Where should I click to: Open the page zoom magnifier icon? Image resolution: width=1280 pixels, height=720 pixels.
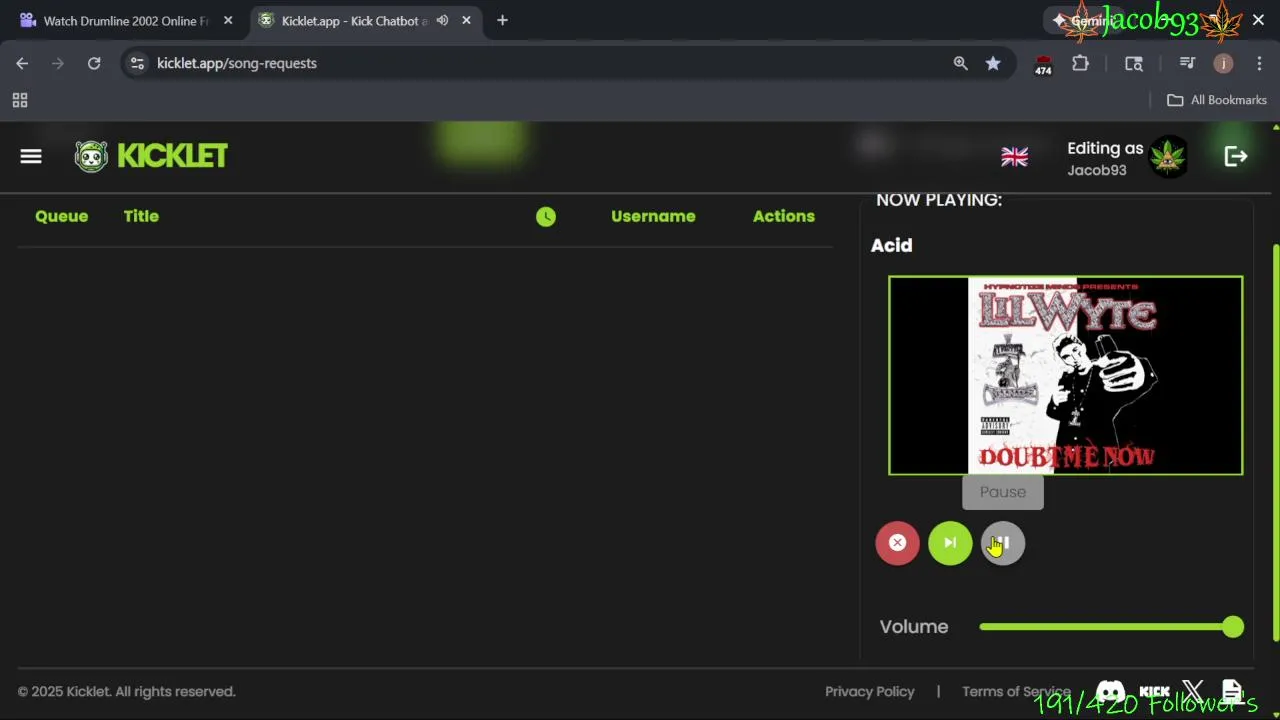(x=960, y=63)
